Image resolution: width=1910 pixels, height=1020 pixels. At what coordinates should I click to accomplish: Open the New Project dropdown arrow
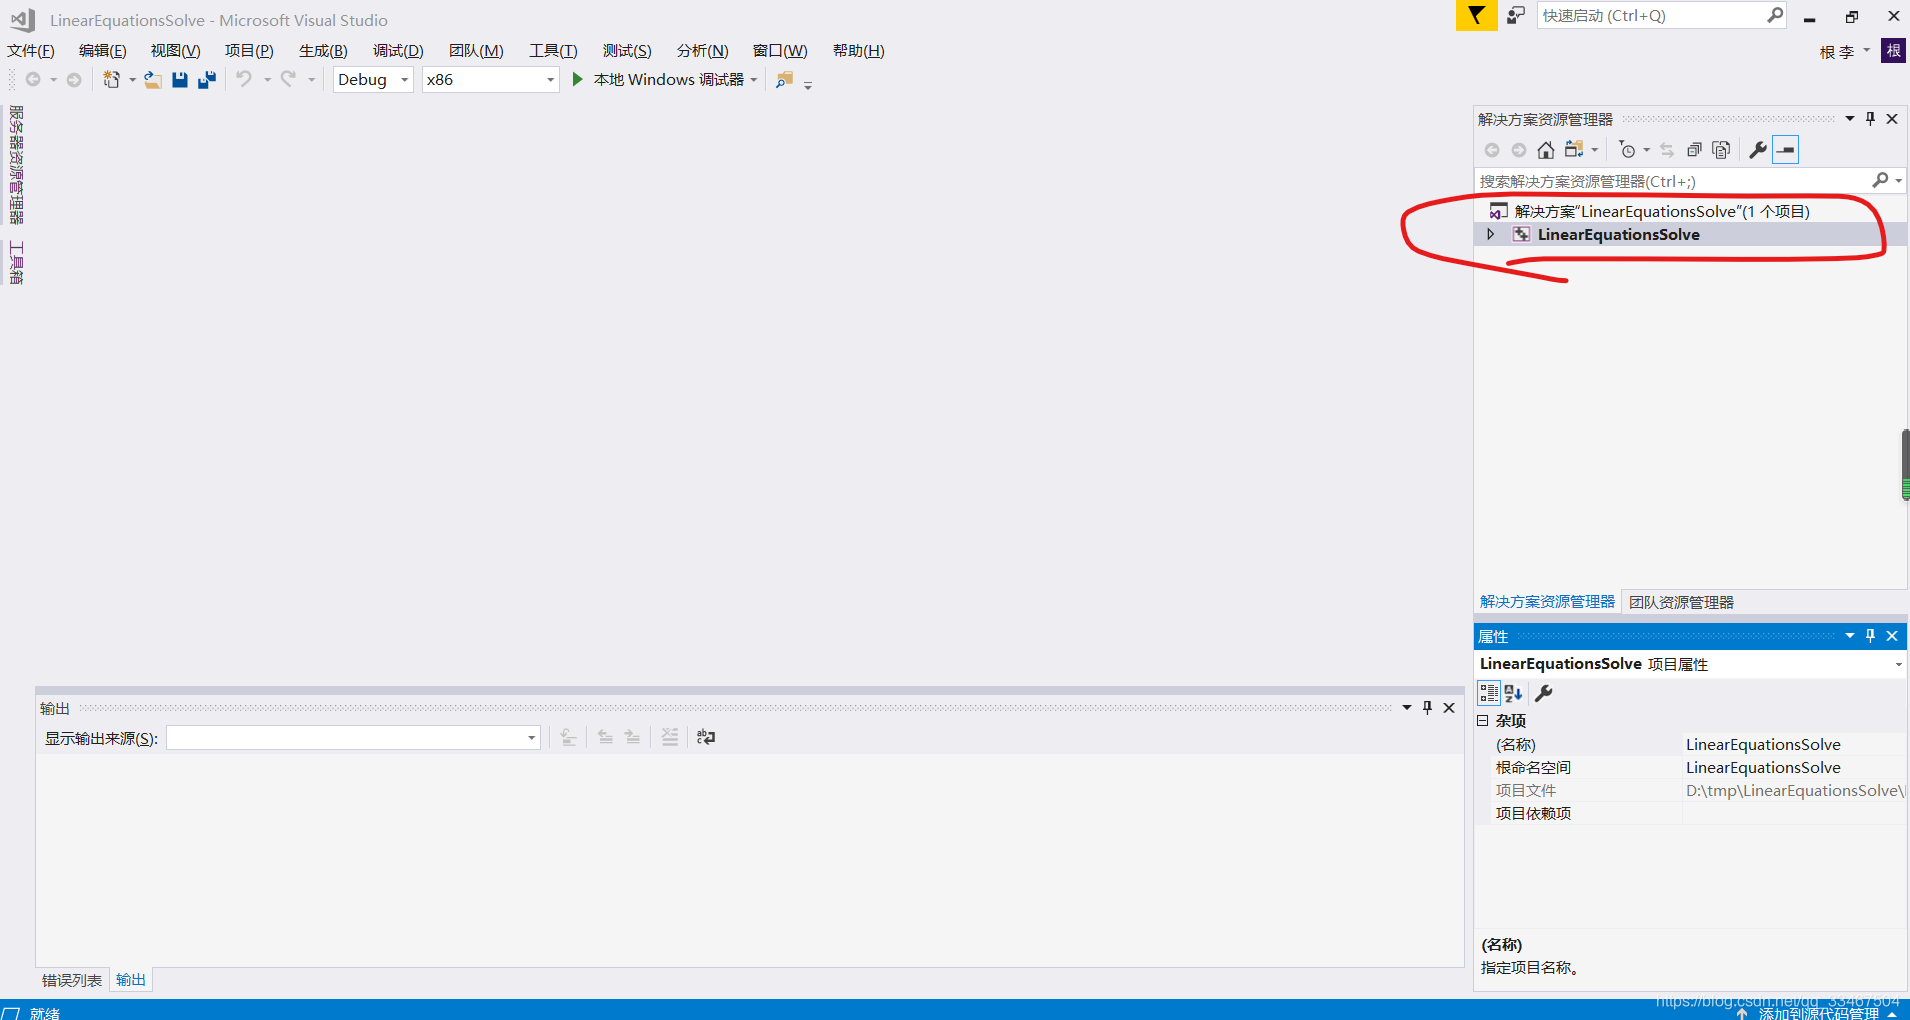[132, 79]
